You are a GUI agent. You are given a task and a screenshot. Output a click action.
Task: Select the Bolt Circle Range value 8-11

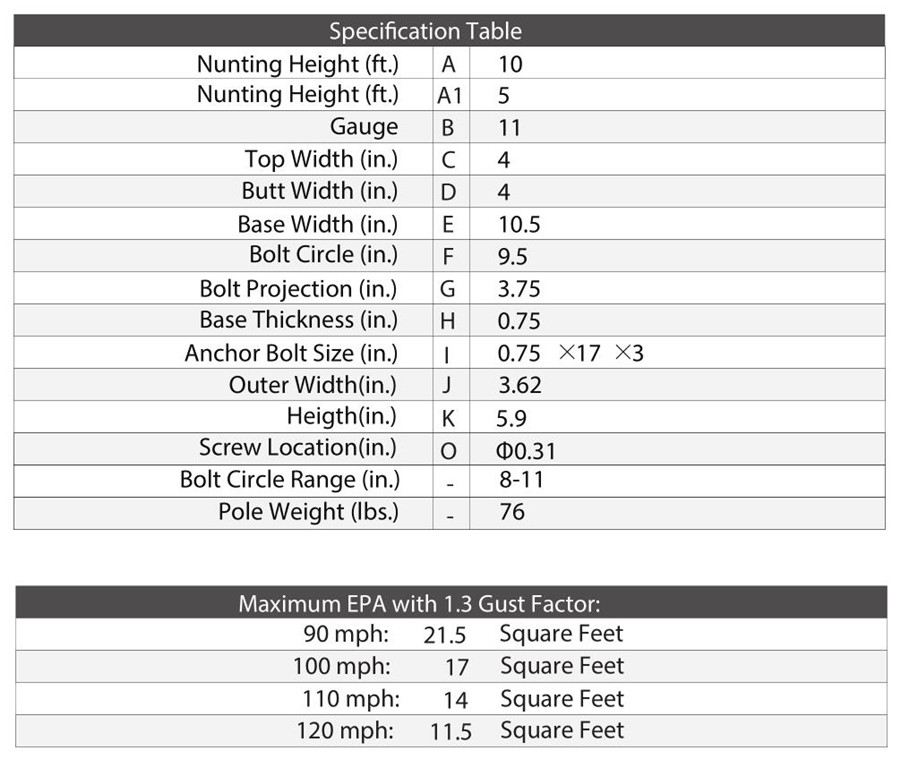[x=521, y=480]
